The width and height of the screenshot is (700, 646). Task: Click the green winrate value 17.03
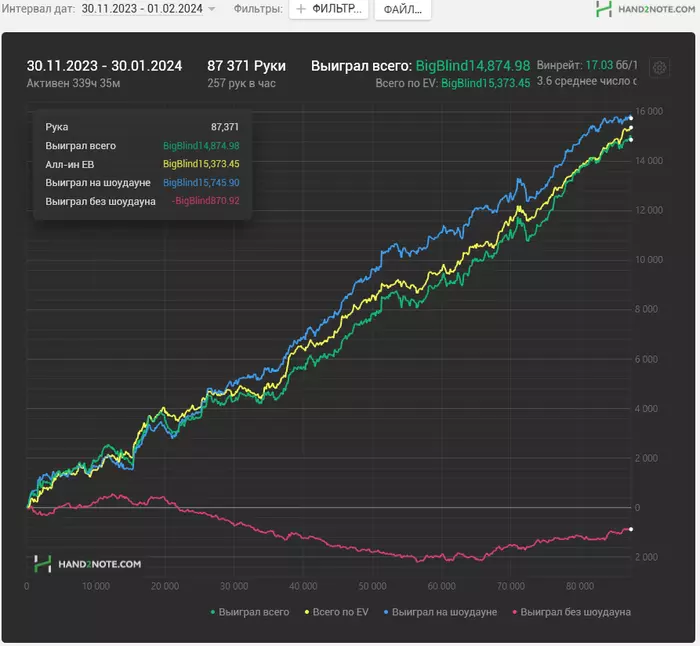coord(599,63)
